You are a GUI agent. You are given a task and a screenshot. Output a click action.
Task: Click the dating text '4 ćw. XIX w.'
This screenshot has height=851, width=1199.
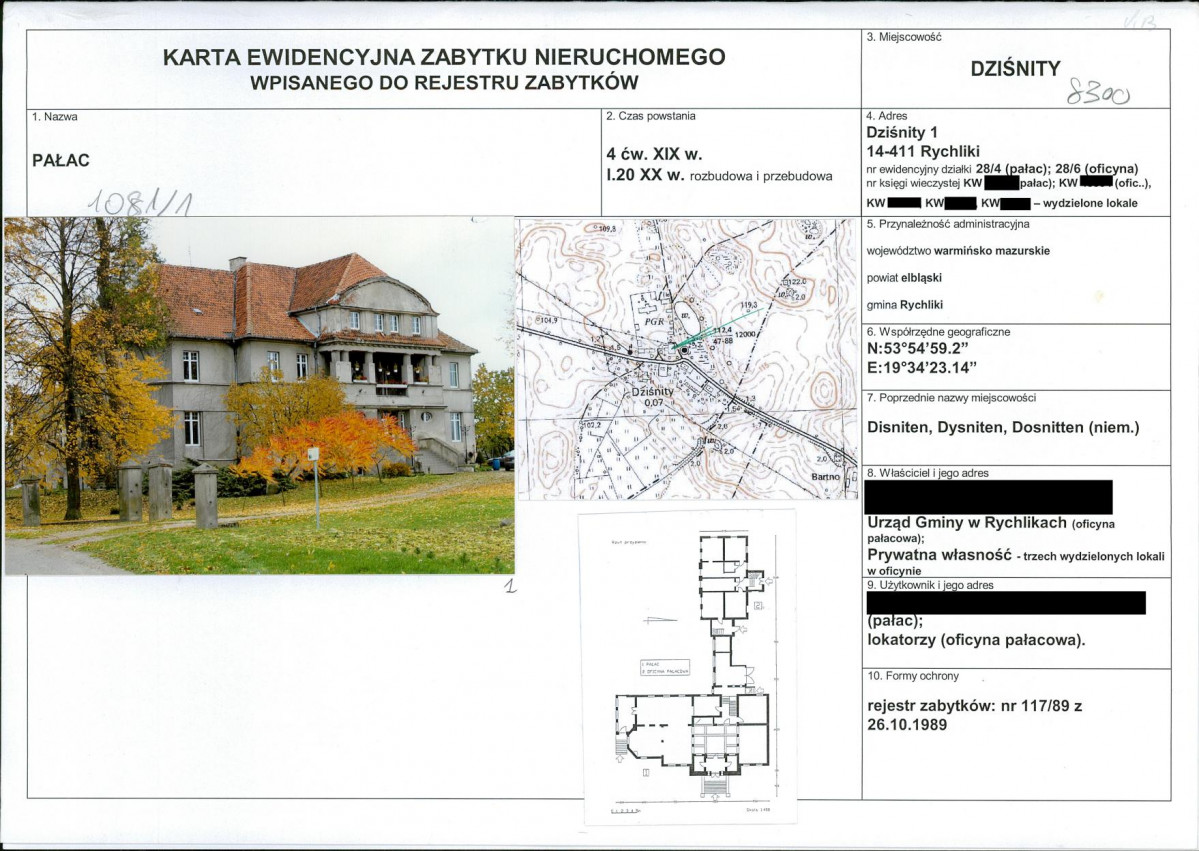coord(654,154)
